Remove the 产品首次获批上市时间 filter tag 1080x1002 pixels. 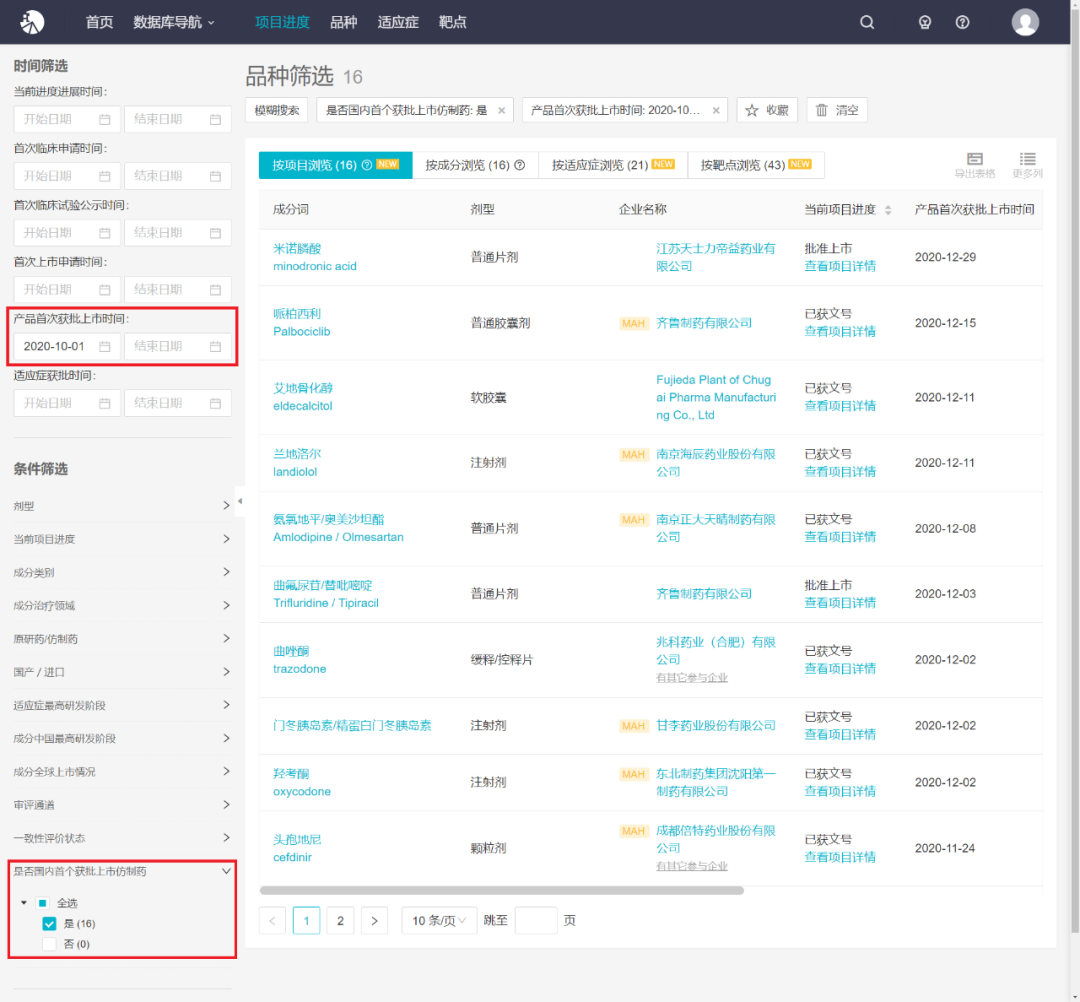tap(716, 110)
